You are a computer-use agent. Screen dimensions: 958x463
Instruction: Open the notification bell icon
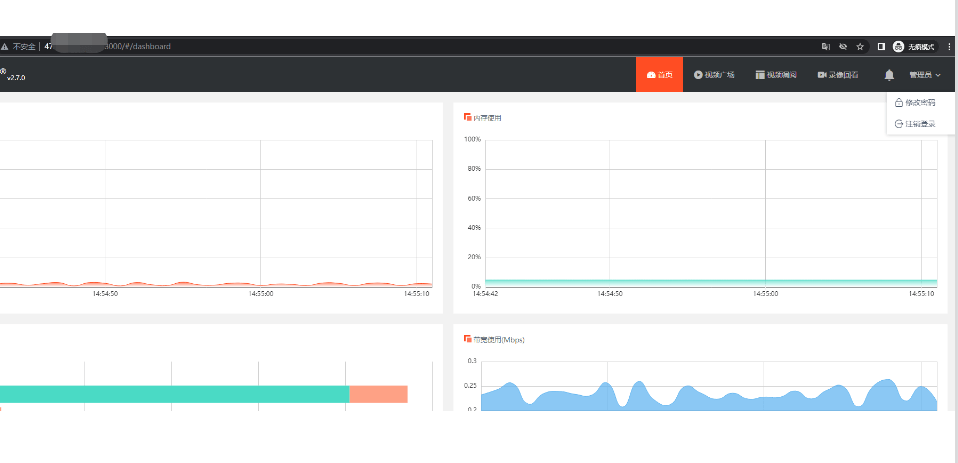(x=889, y=75)
